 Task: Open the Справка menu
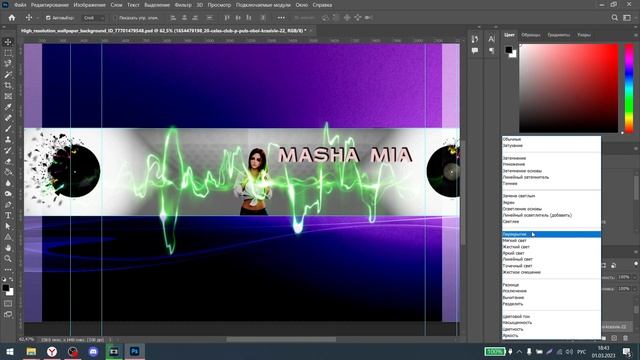(322, 5)
